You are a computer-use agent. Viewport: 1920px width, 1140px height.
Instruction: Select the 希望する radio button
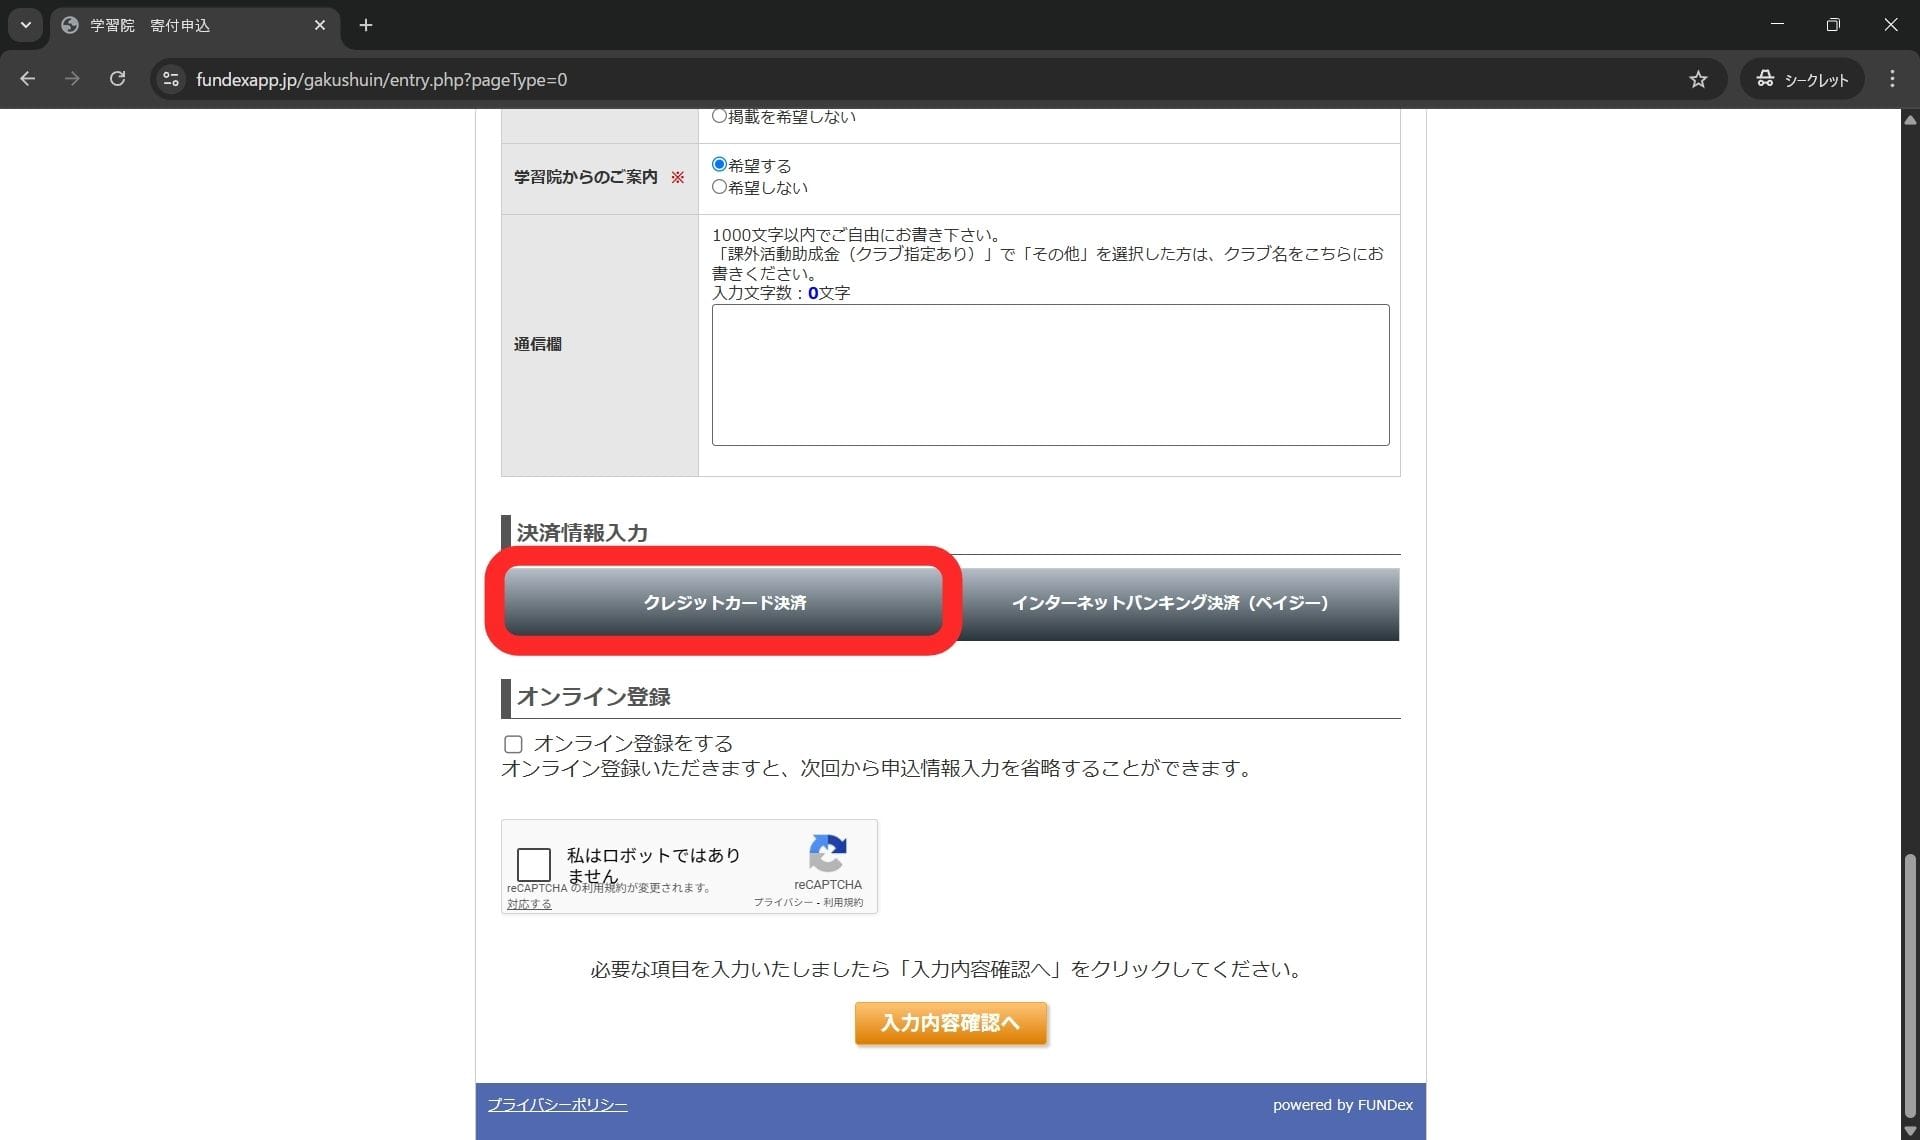click(719, 165)
